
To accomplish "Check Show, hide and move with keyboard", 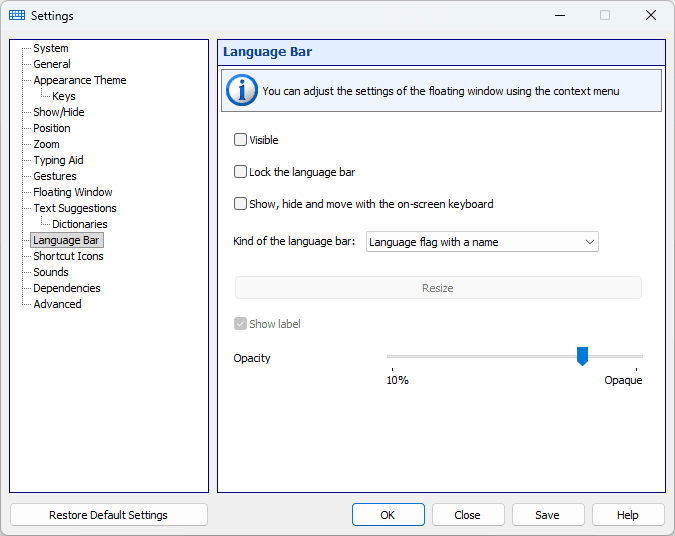I will tap(240, 204).
